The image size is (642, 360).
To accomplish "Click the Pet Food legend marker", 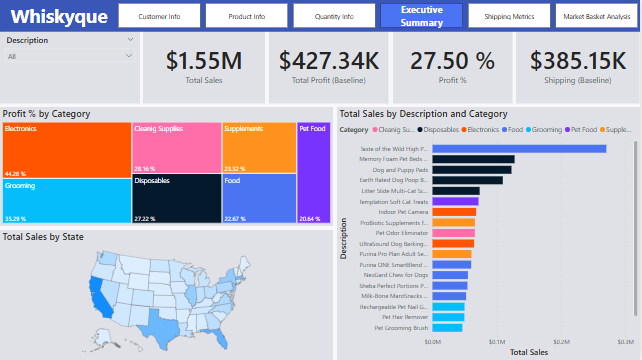I will [x=567, y=130].
